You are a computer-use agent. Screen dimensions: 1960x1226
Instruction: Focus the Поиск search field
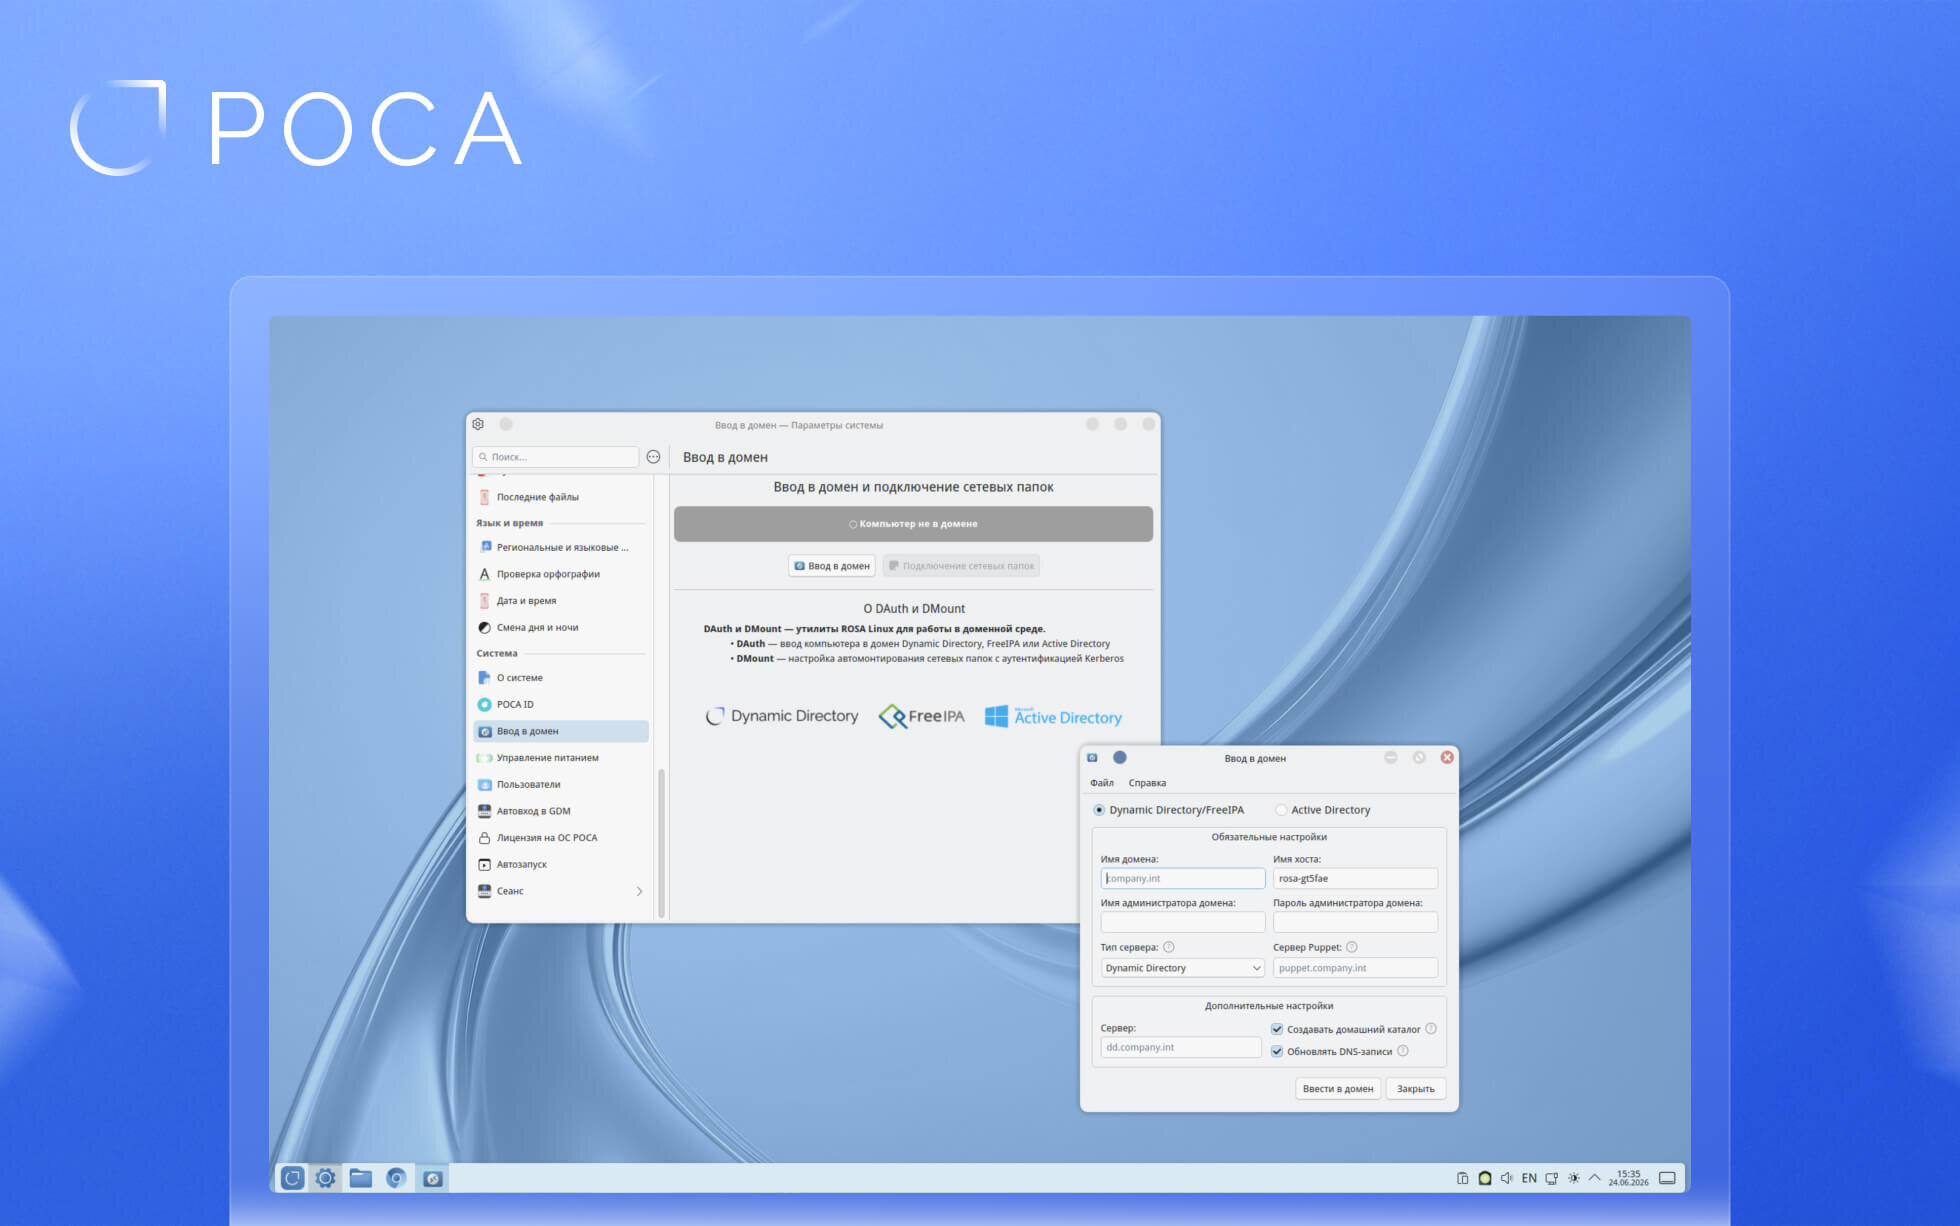(x=556, y=457)
